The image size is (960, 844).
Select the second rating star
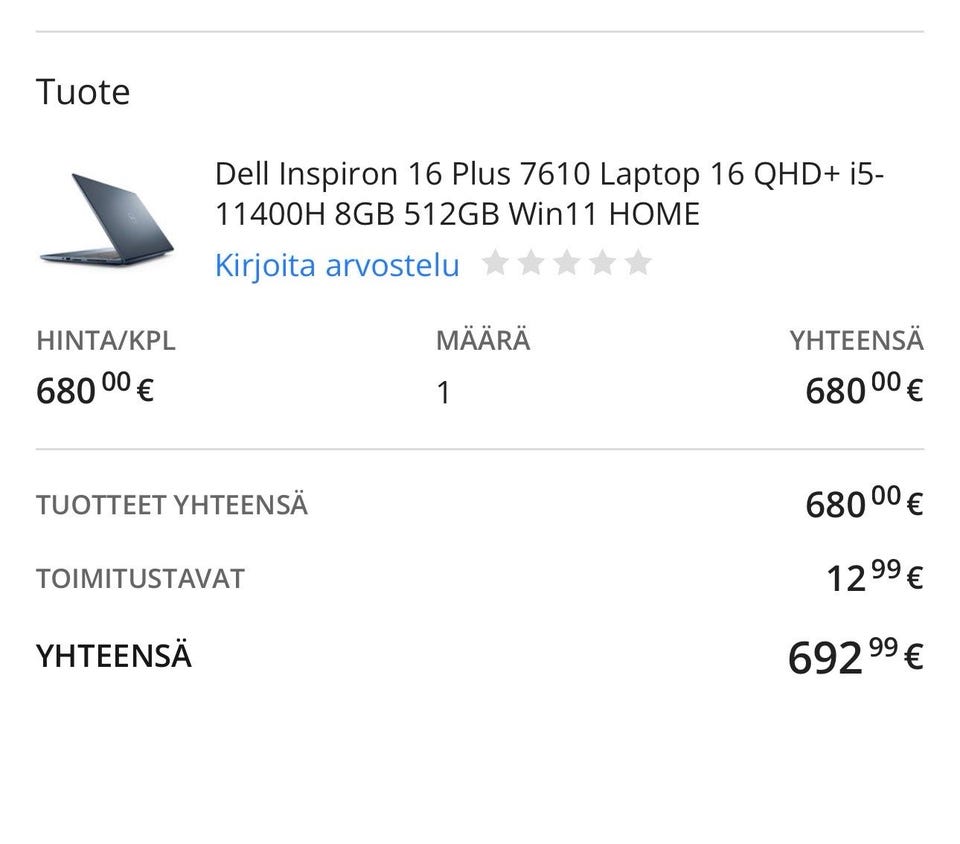click(530, 264)
